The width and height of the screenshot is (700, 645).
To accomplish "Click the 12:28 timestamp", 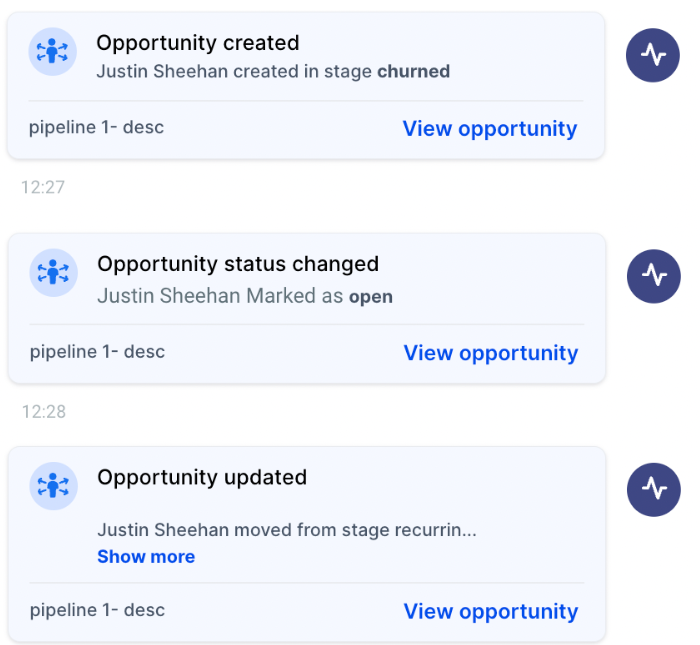I will [44, 411].
